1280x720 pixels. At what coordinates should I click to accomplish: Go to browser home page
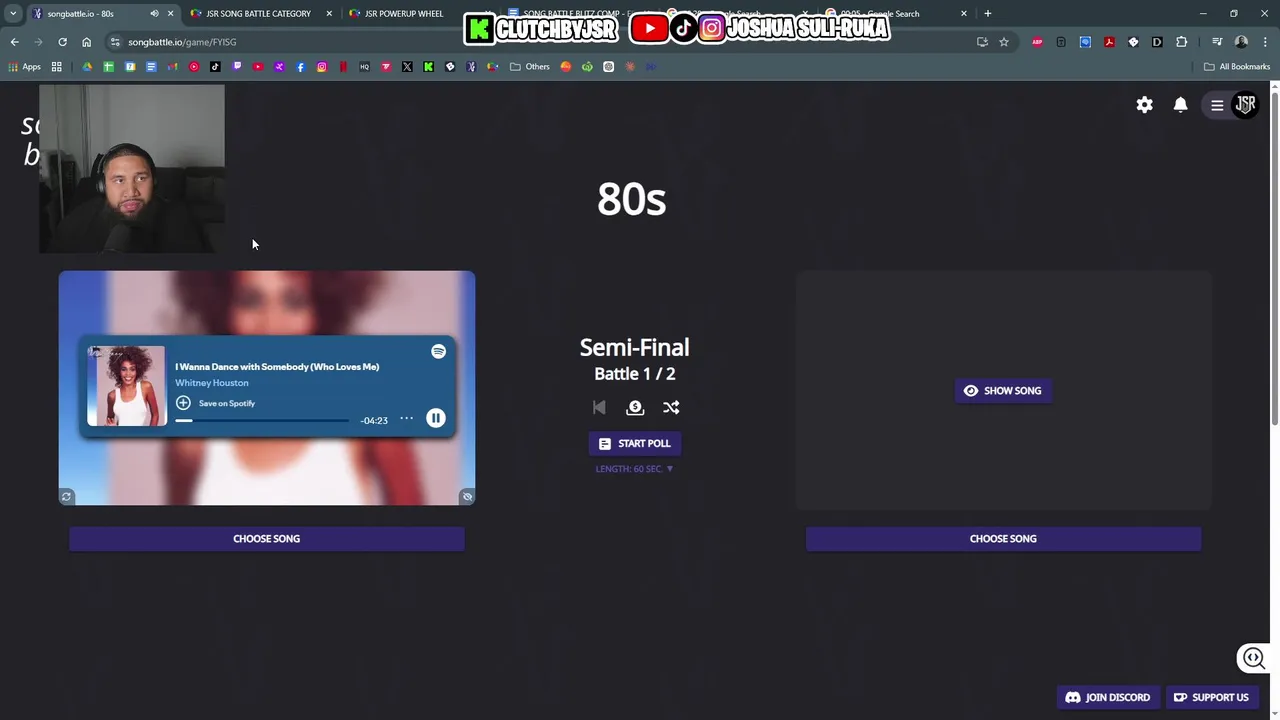(x=86, y=42)
